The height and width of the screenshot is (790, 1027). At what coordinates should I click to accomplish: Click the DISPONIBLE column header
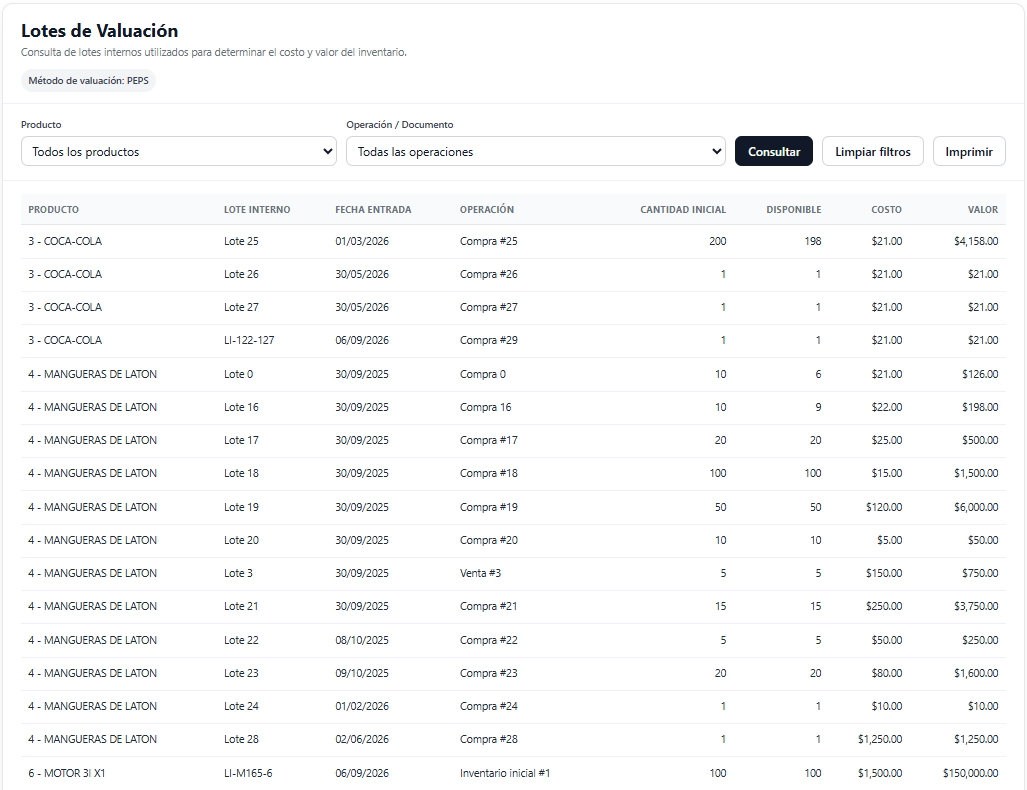pyautogui.click(x=794, y=210)
